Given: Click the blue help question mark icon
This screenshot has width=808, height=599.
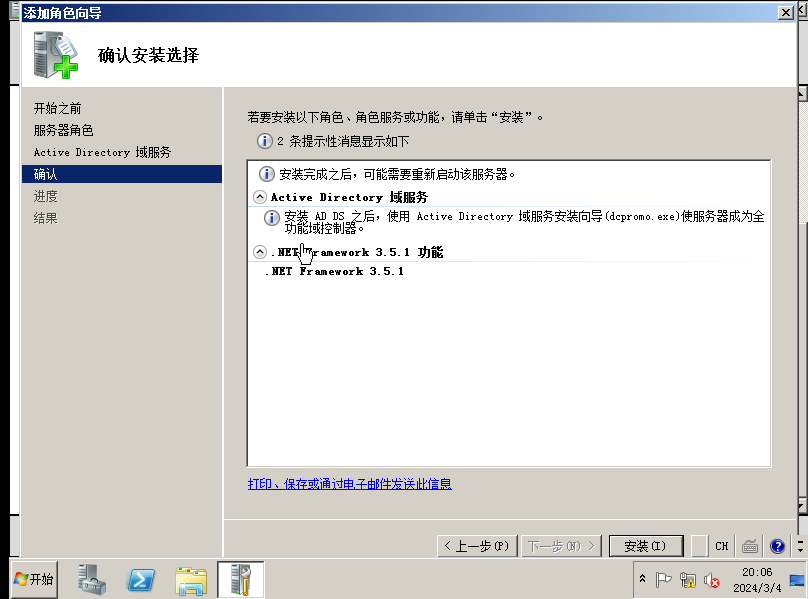Looking at the screenshot, I should [777, 546].
